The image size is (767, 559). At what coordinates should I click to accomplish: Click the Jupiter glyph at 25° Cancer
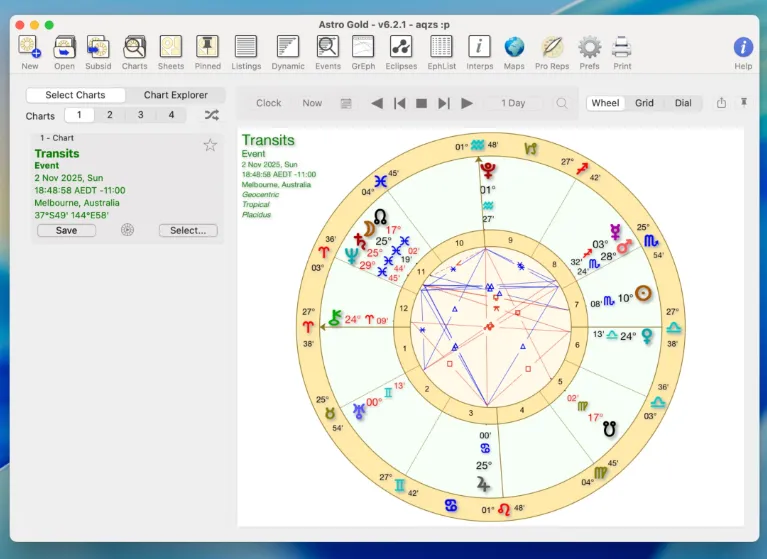(x=483, y=485)
